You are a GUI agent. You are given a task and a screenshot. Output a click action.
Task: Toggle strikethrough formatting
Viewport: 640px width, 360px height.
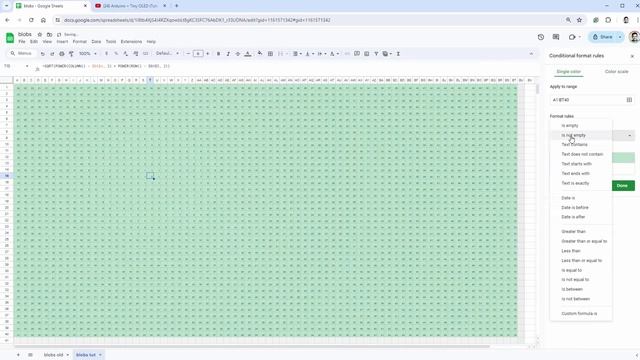coord(238,54)
